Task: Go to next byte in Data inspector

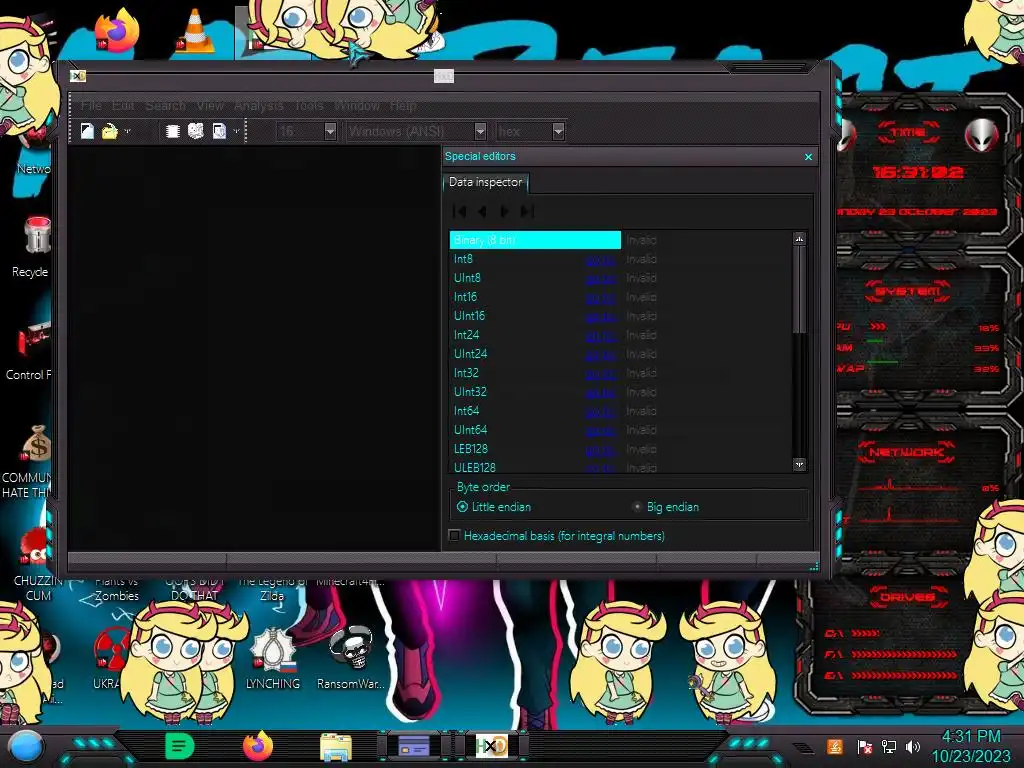Action: click(x=504, y=211)
